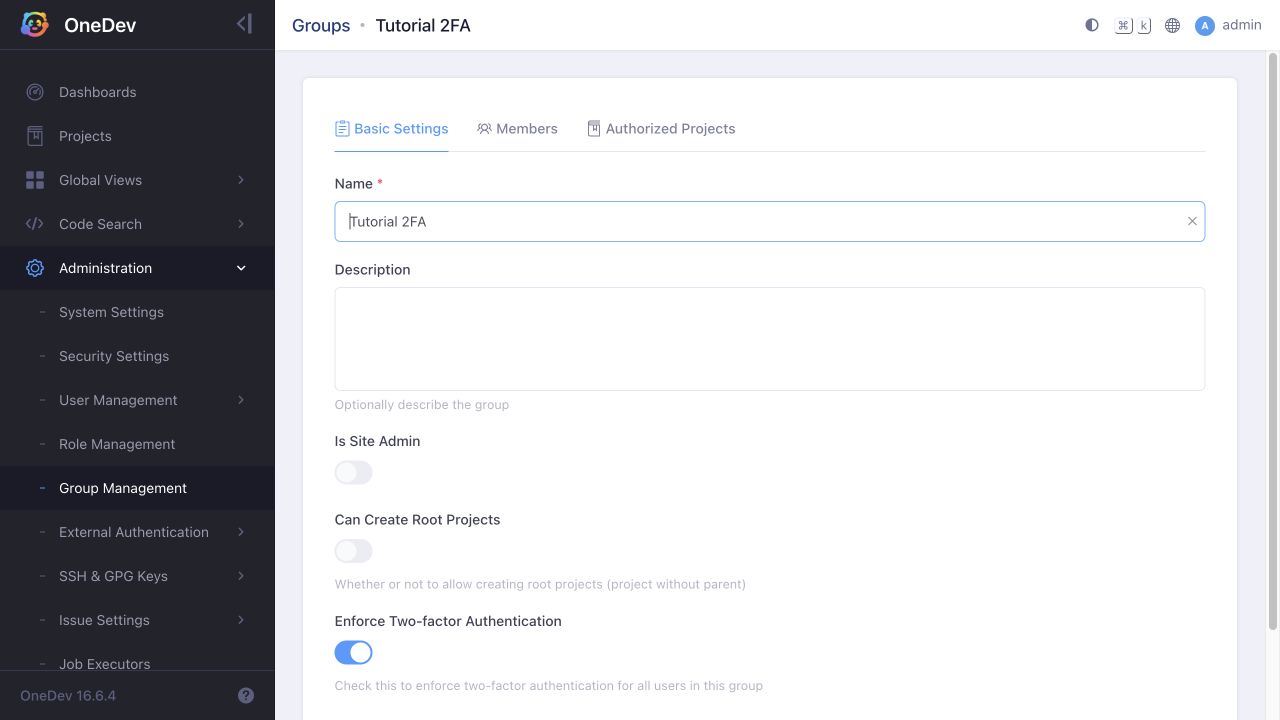Open help question mark icon
1280x720 pixels.
pos(246,695)
